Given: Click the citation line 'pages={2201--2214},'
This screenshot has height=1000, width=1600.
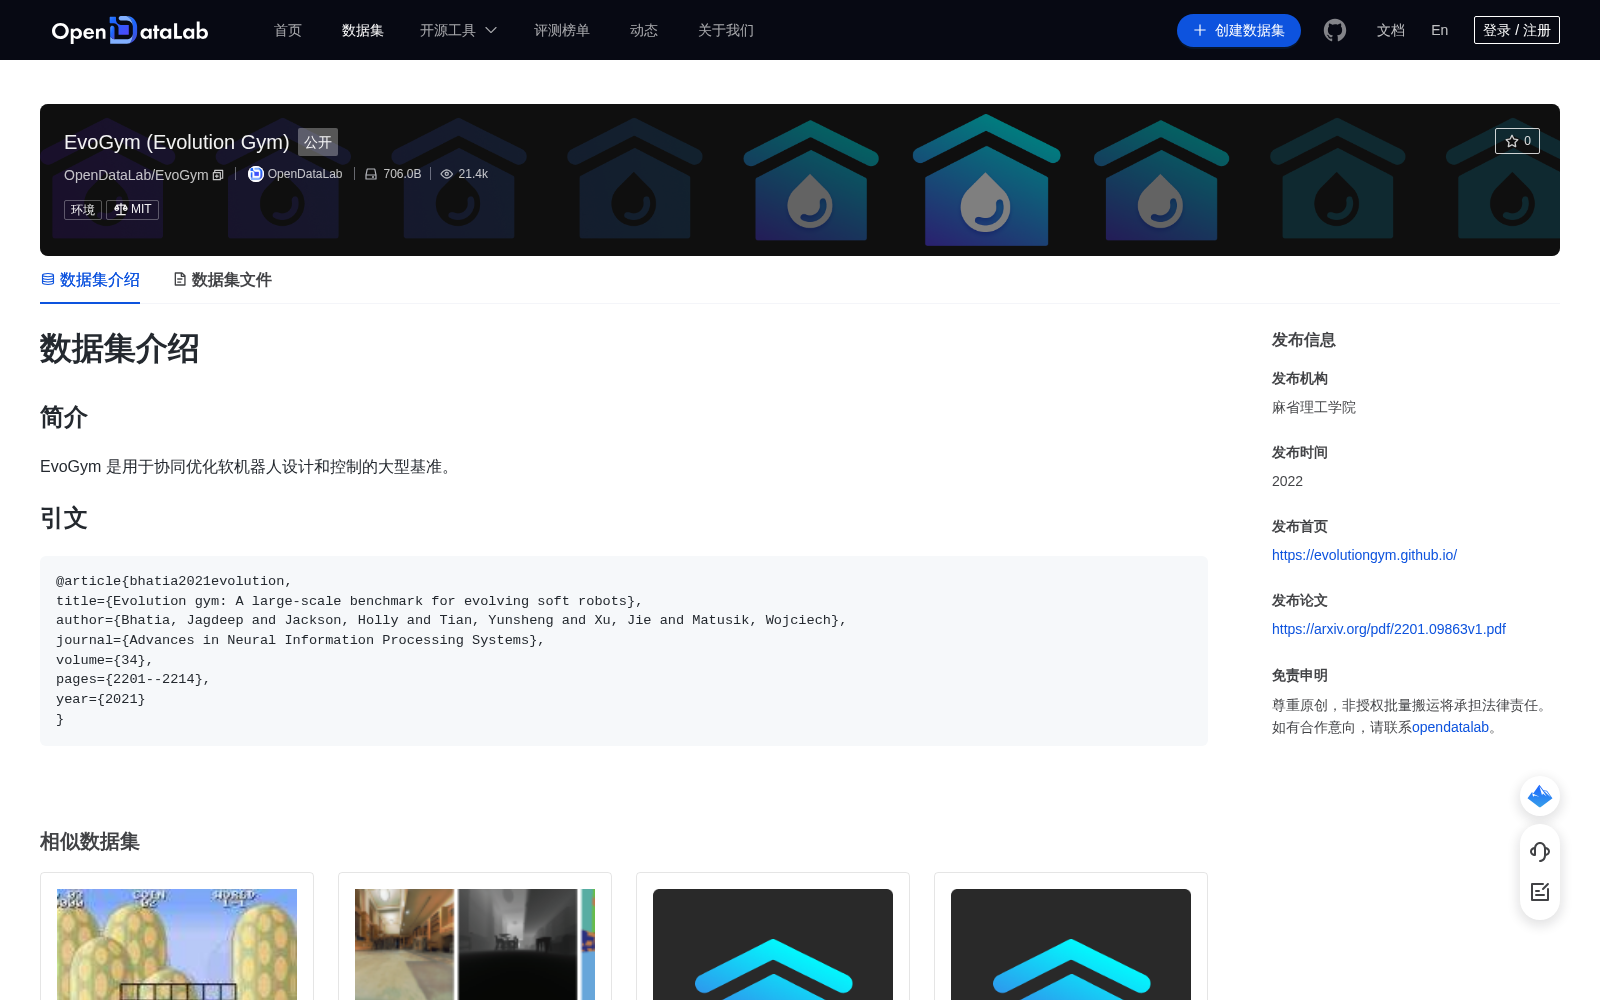Looking at the screenshot, I should click(133, 679).
